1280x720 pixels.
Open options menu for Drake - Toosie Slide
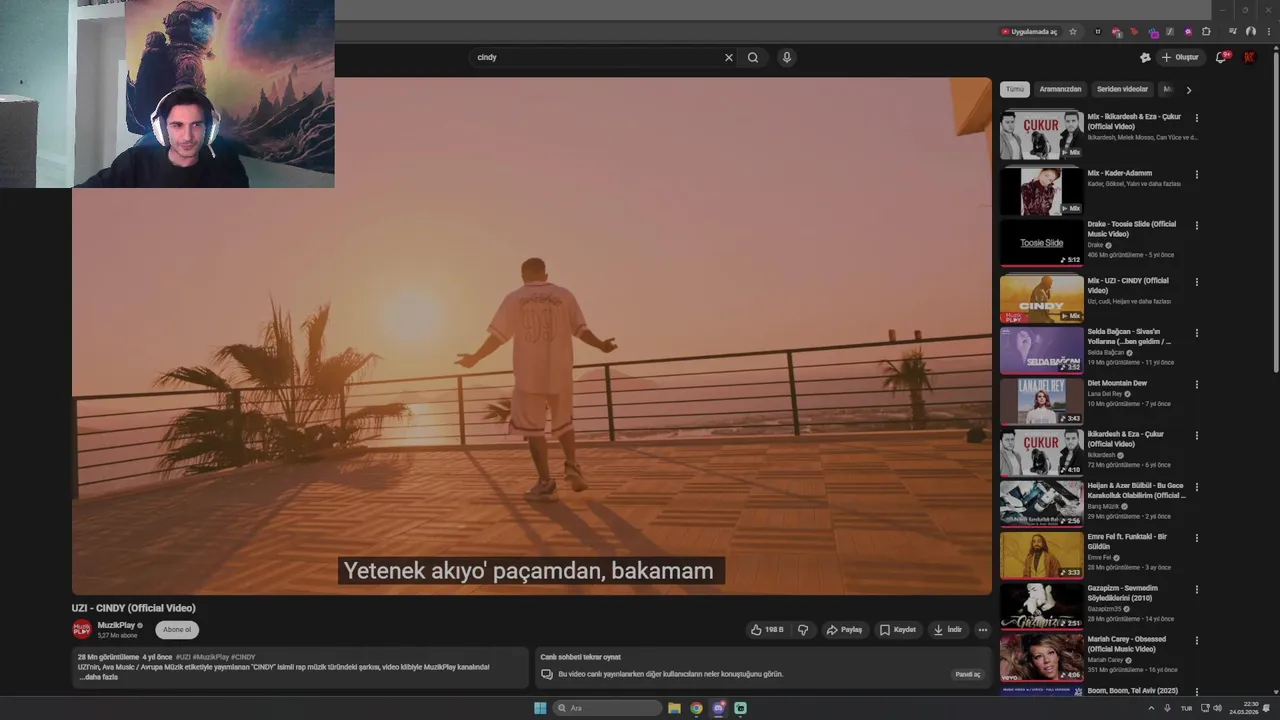pos(1196,225)
